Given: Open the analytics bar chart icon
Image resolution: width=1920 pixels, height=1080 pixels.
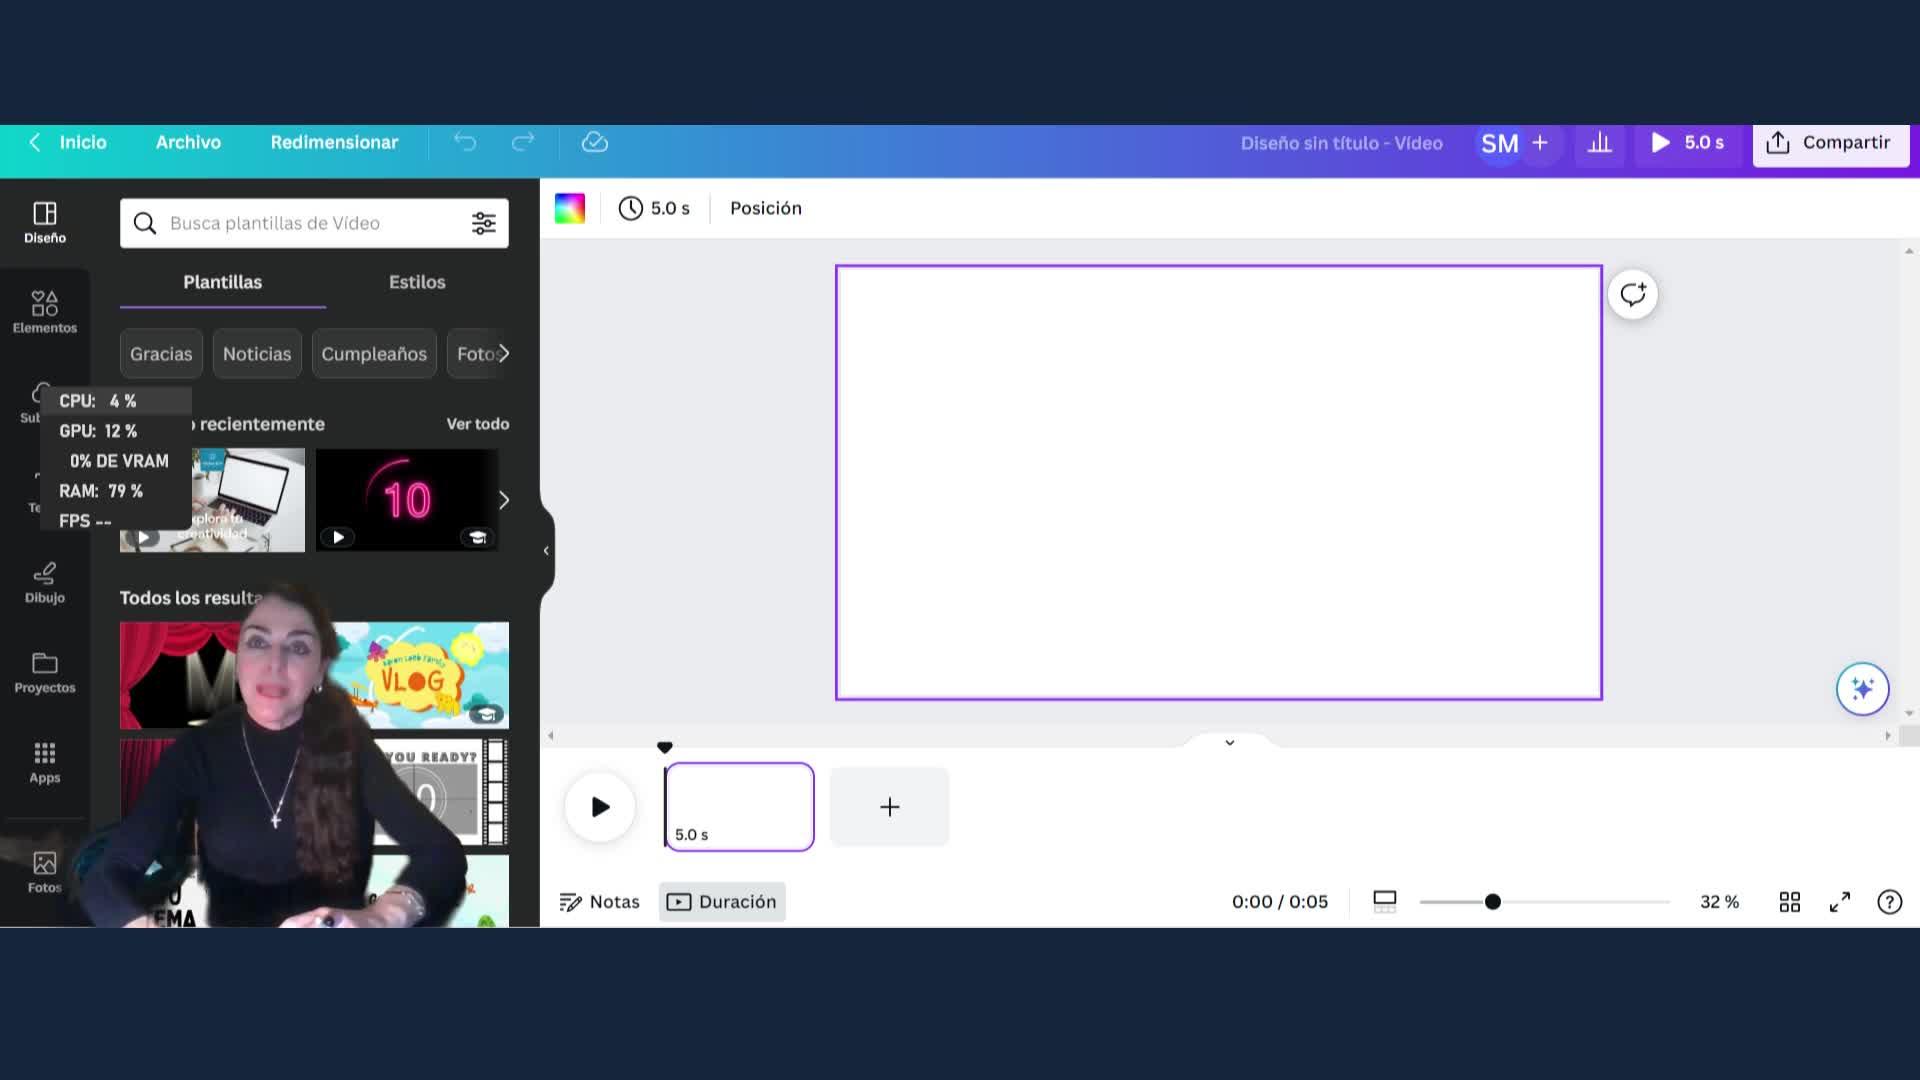Looking at the screenshot, I should [x=1600, y=143].
